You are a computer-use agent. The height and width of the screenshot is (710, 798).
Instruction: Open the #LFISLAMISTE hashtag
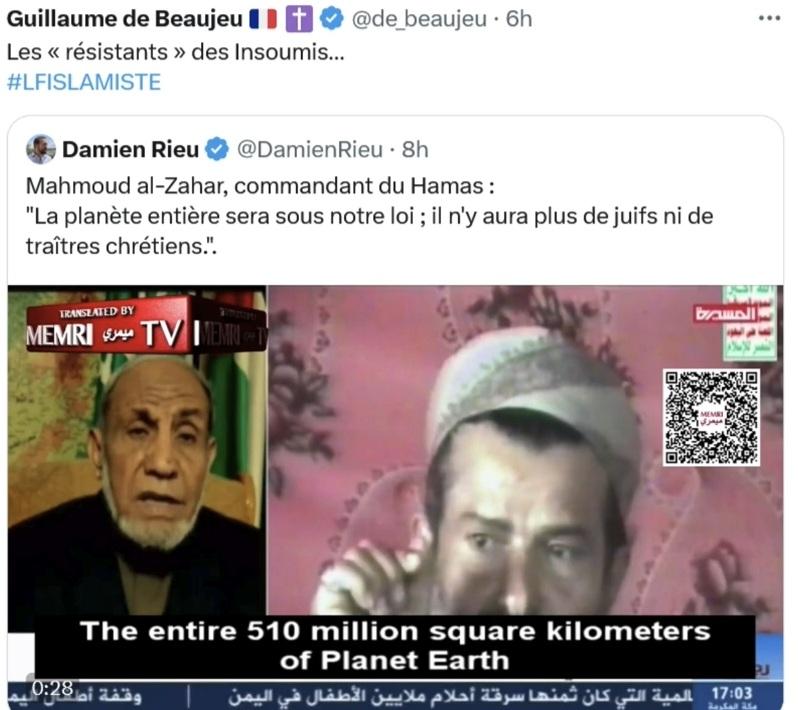tap(83, 82)
